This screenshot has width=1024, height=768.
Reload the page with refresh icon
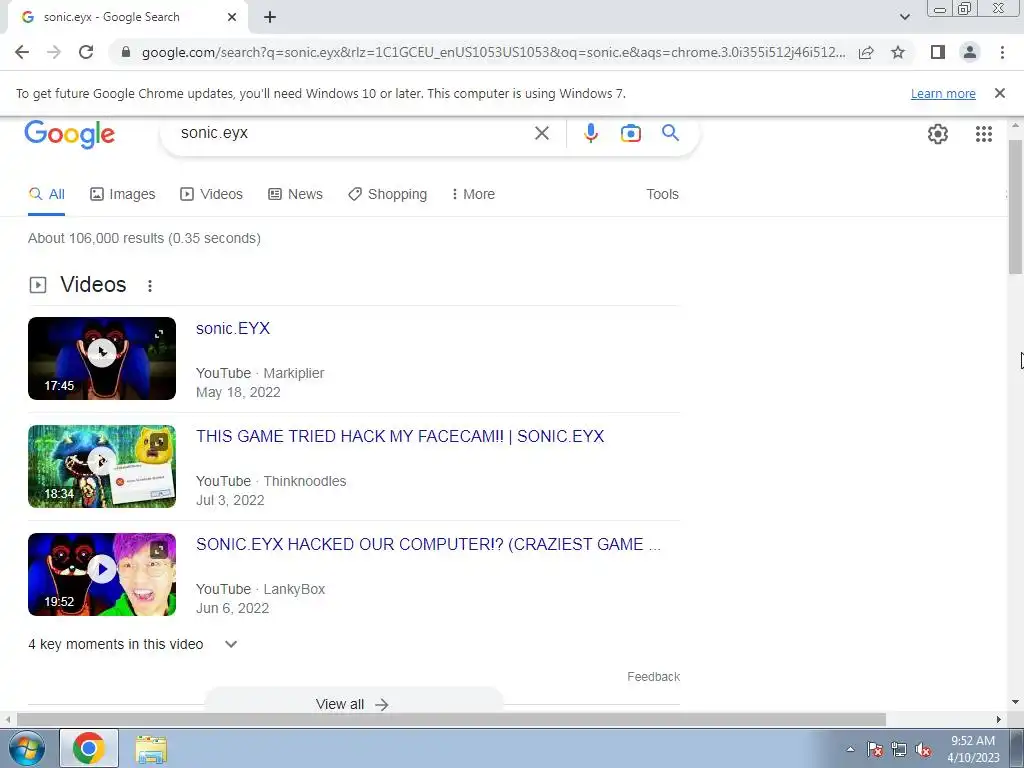(86, 52)
